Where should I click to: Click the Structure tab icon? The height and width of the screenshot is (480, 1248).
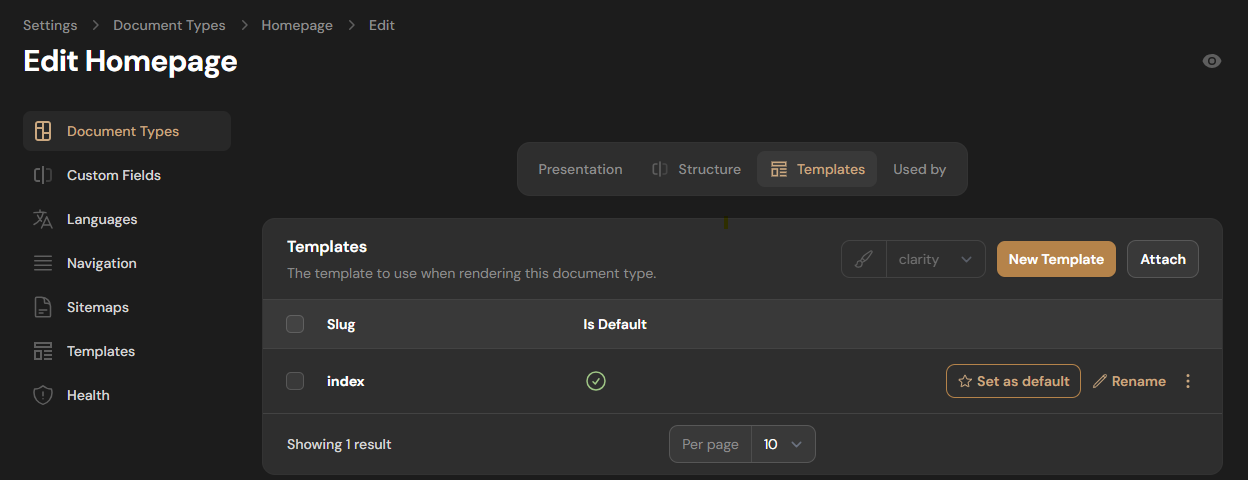(x=660, y=169)
